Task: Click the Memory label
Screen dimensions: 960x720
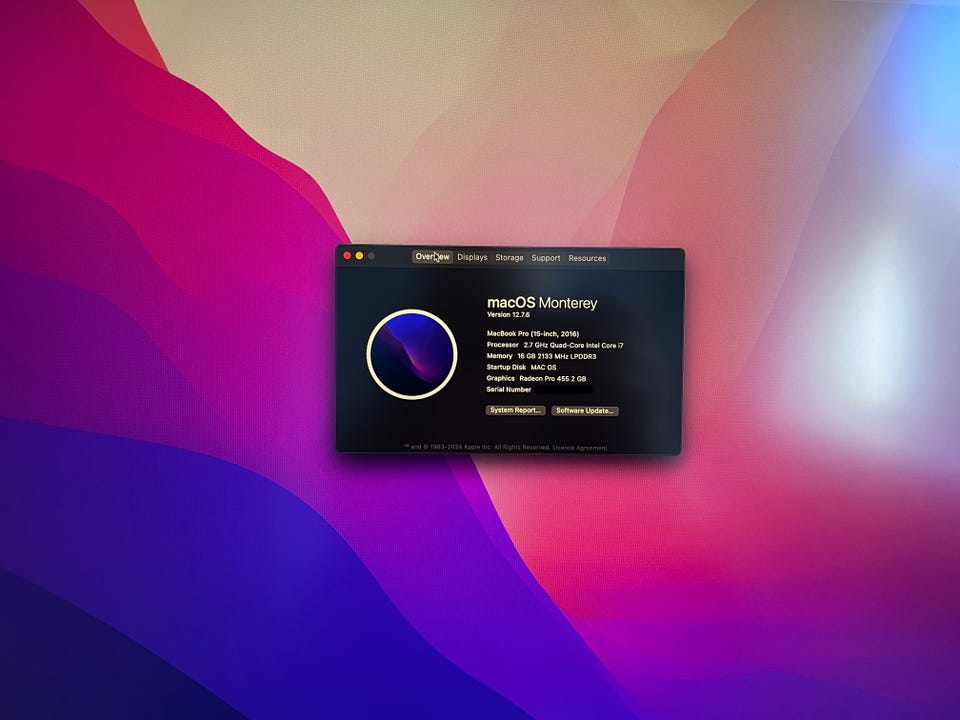Action: click(500, 356)
